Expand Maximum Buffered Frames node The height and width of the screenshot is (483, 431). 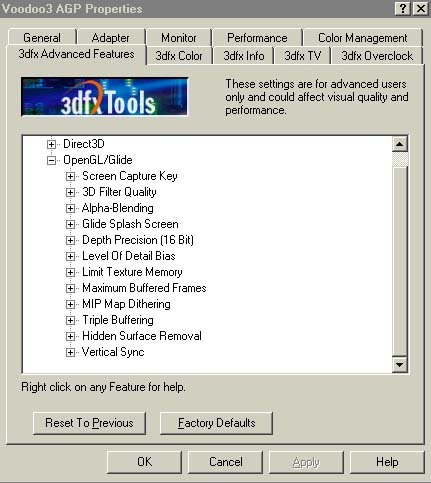pos(70,288)
